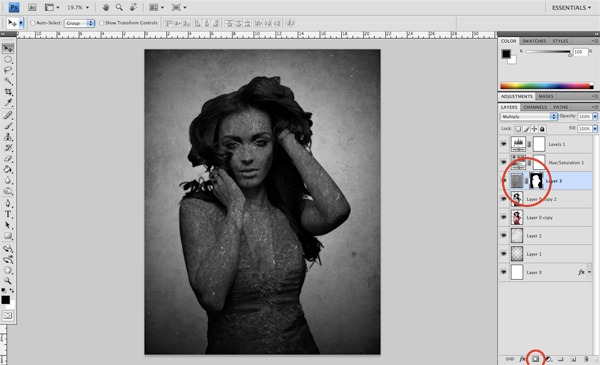Select the Zoom tool in toolbox
Screen dimensions: 600x365
8,281
